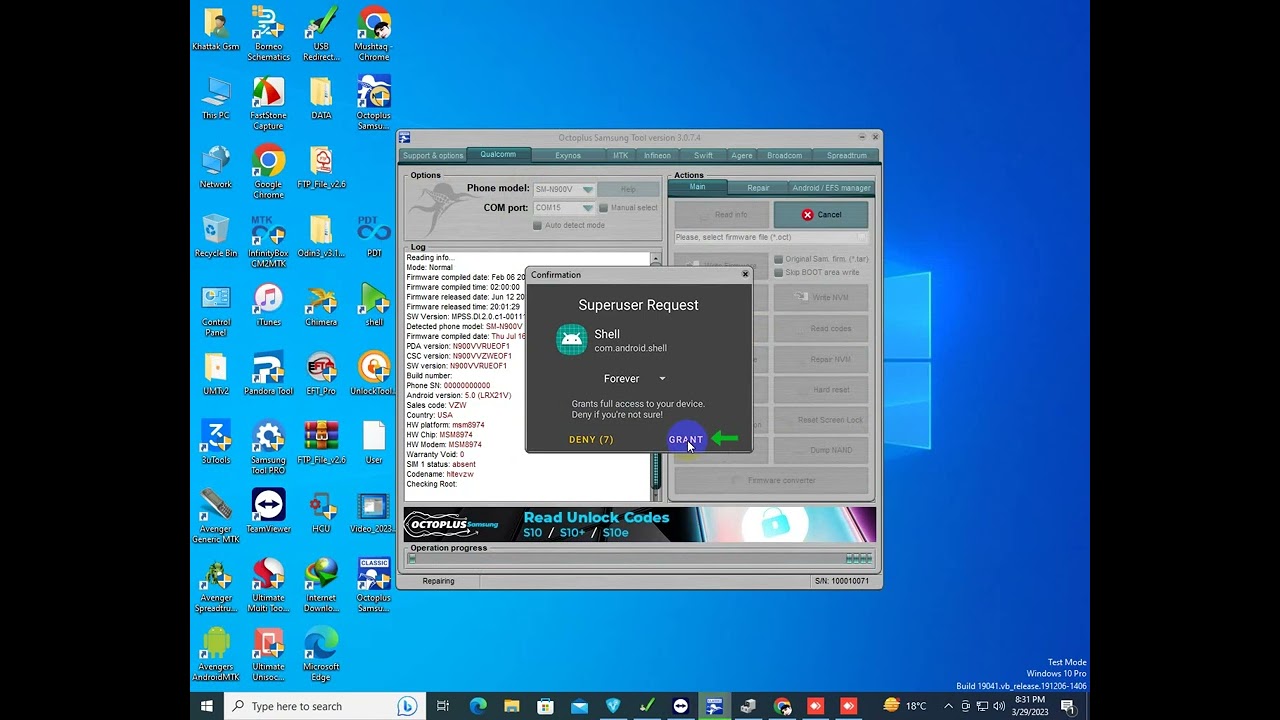Open iTunes desktop icon
This screenshot has height=720, width=1280.
[x=268, y=305]
